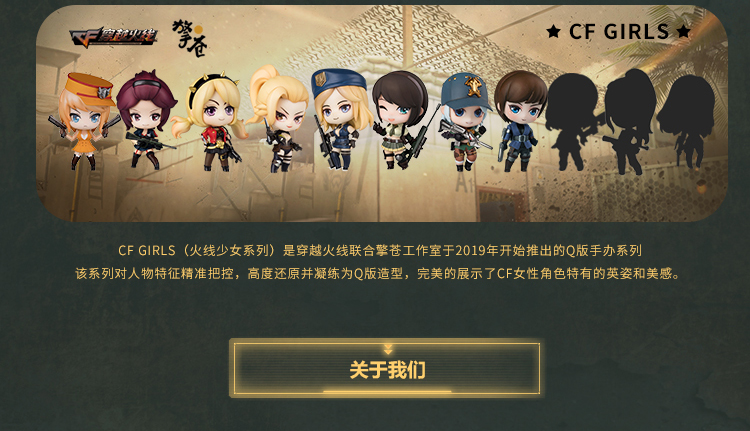Viewport: 750px width, 431px height.
Task: Click the second description line about Q版造型
Action: (378, 273)
